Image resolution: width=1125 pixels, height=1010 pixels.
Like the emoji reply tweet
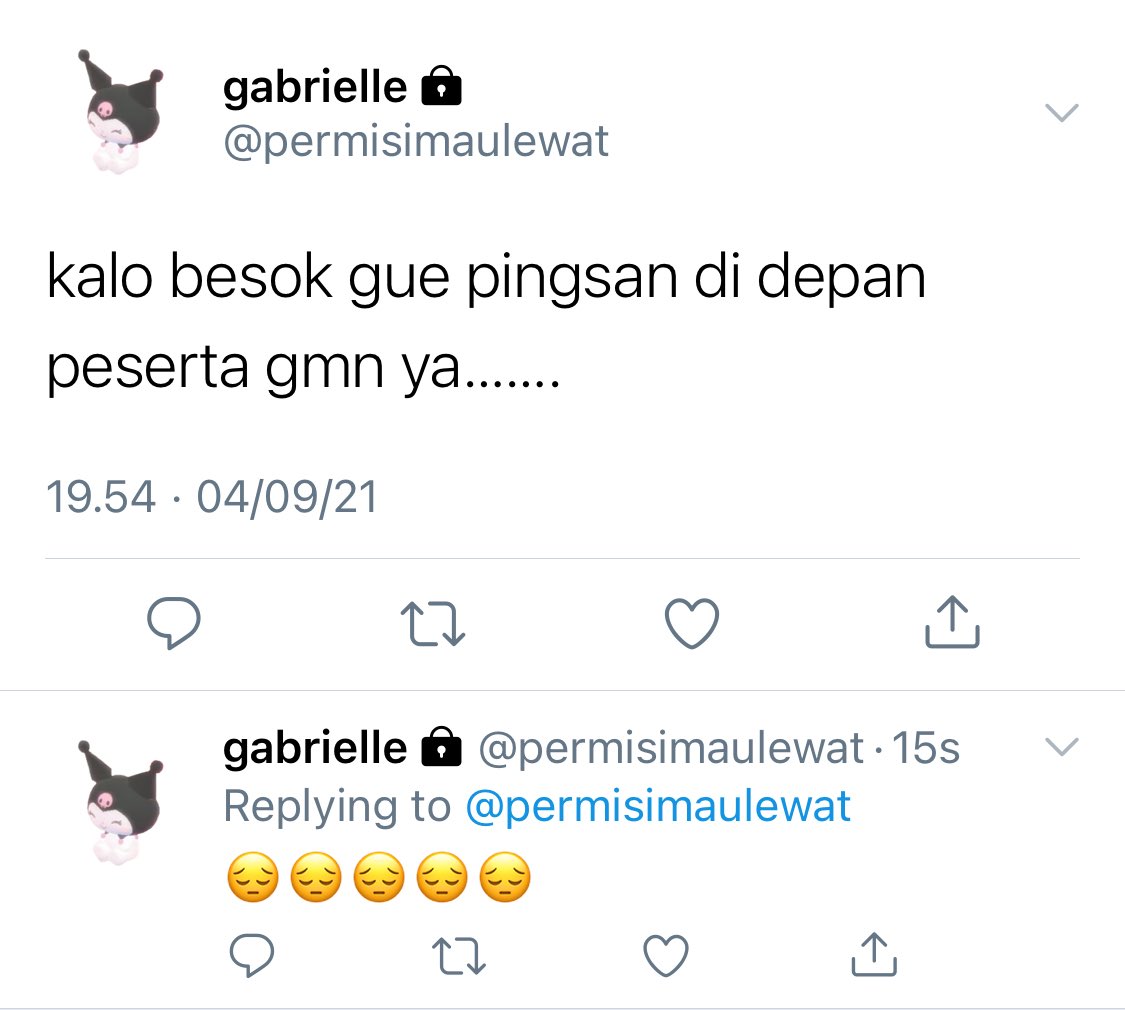pyautogui.click(x=666, y=955)
